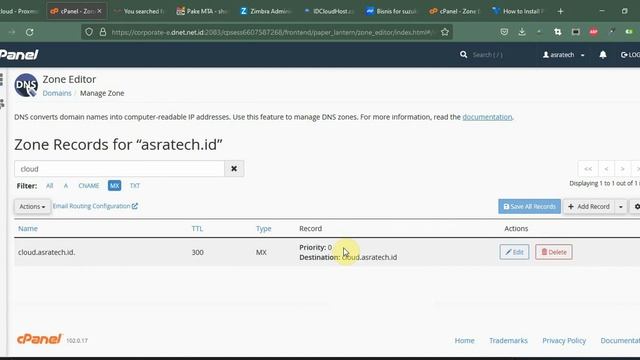Click the cloud.asratech.id. name cell
640x360 pixels.
click(47, 252)
